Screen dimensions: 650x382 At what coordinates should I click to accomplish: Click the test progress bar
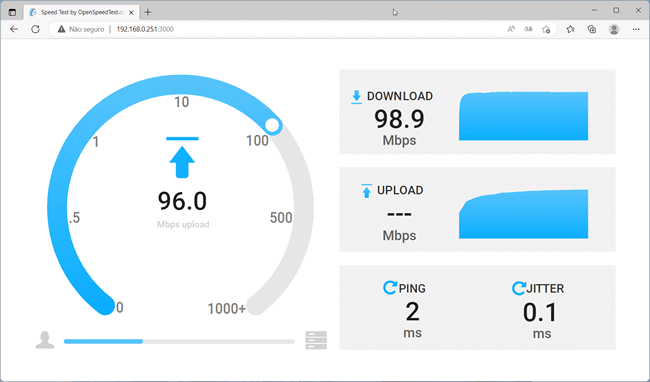pyautogui.click(x=179, y=341)
